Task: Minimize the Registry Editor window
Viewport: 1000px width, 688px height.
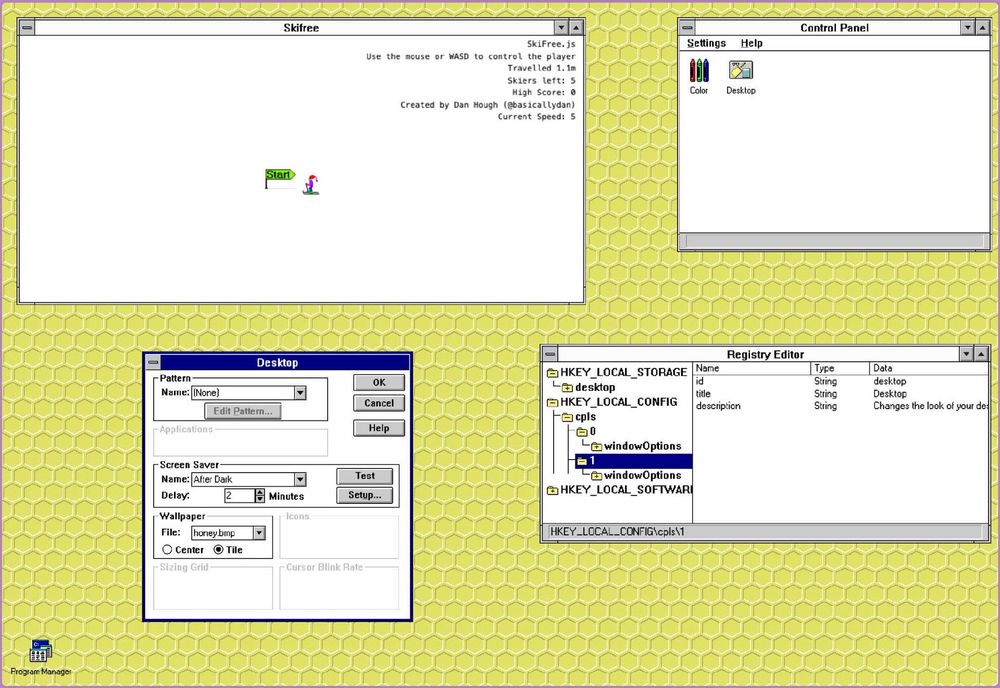Action: coord(966,354)
